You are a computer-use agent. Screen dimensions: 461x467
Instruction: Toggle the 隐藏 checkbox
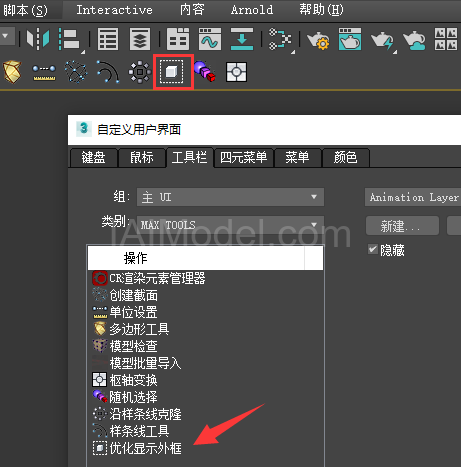coord(373,249)
